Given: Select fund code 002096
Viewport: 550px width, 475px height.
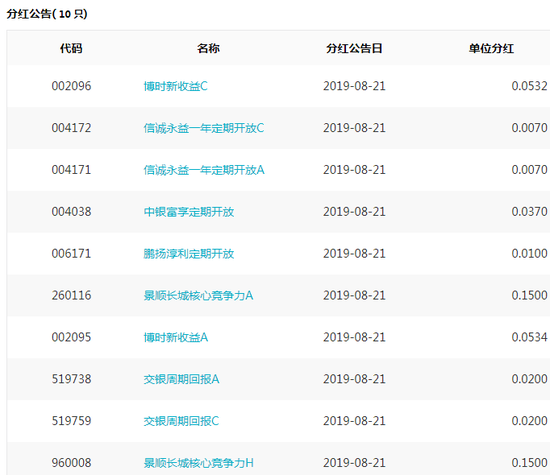Looking at the screenshot, I should click(x=71, y=86).
